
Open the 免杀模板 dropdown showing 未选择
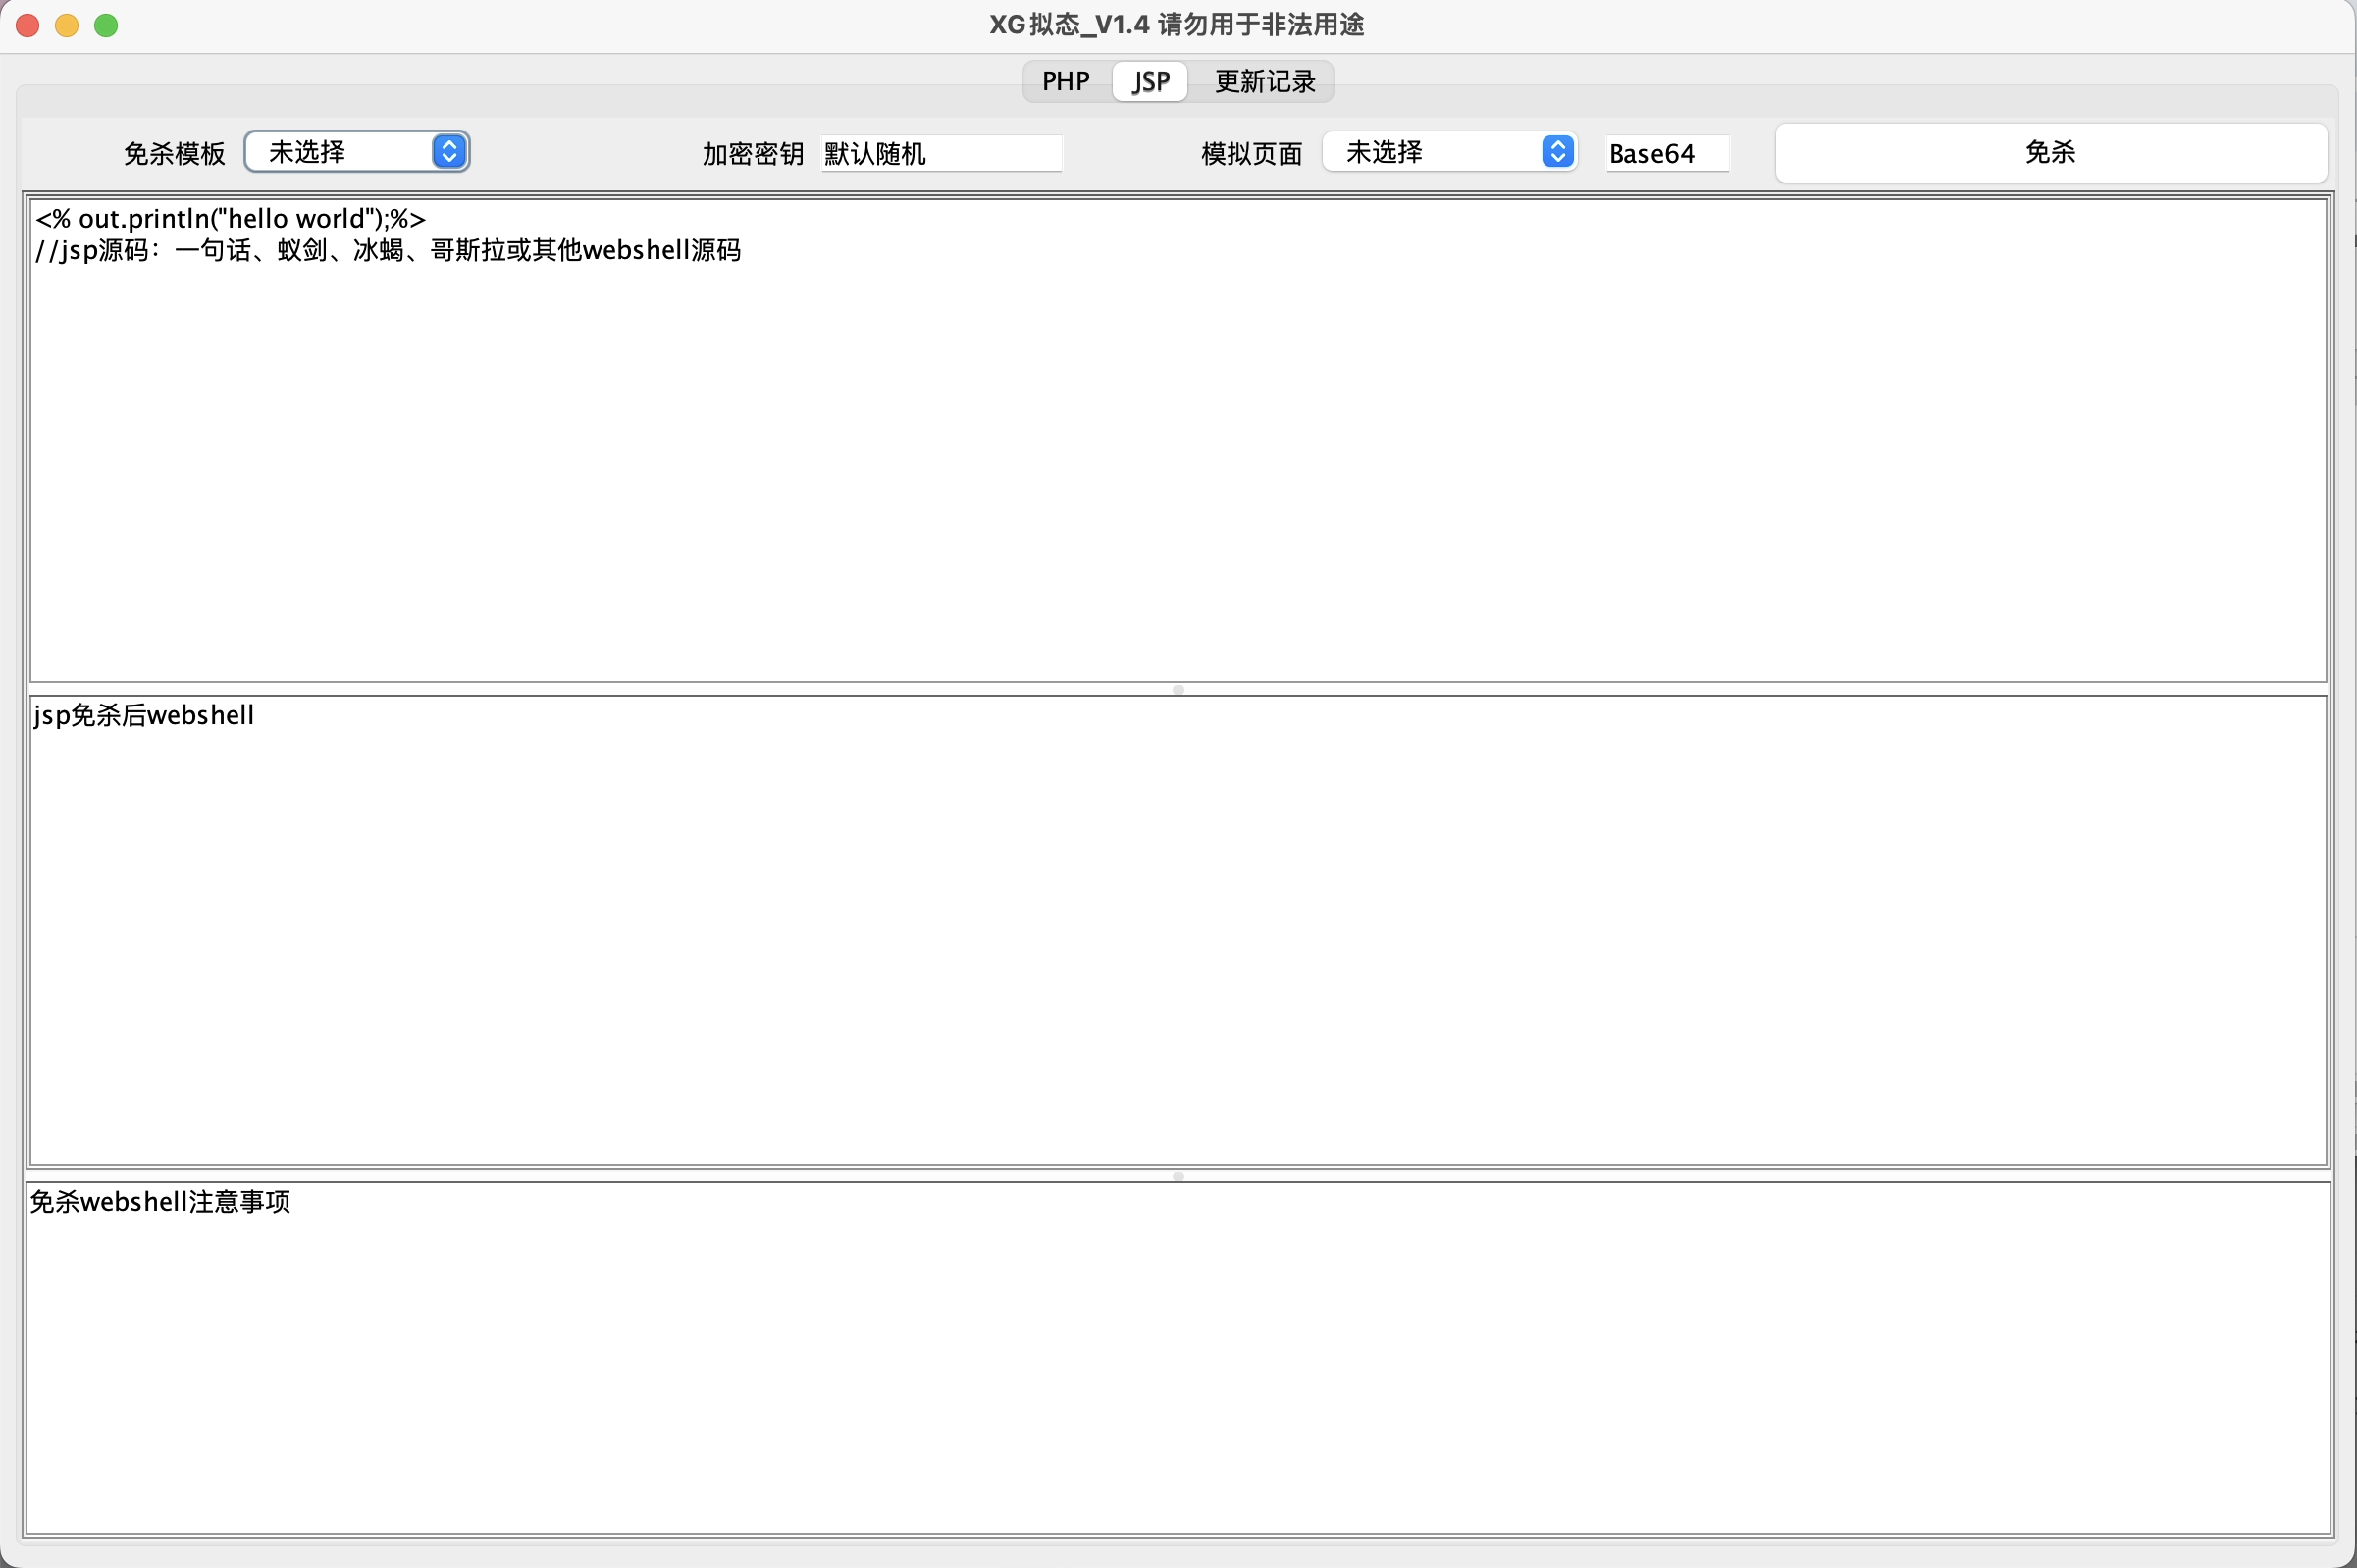pos(340,152)
